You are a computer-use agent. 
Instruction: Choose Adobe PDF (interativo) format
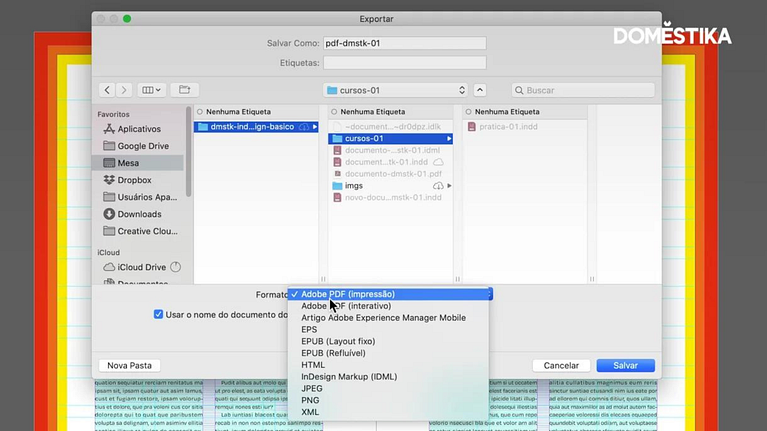coord(347,306)
